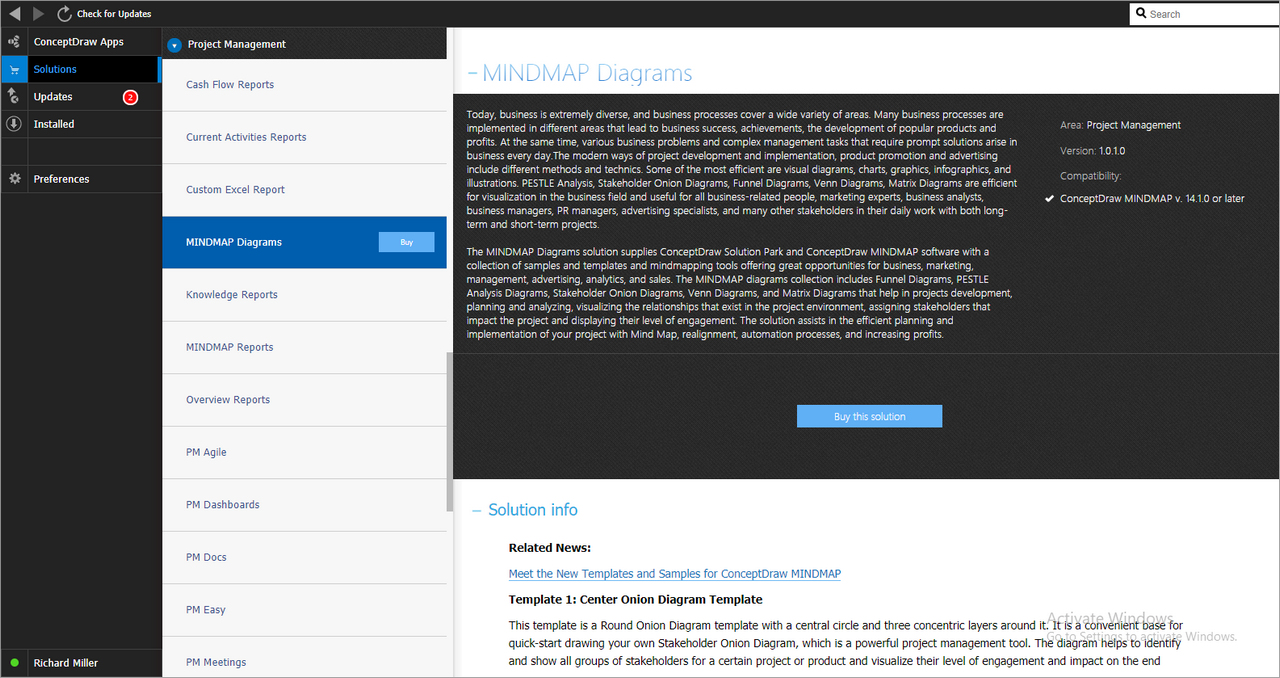Click the red updates count badge
Viewport: 1280px width, 678px height.
(x=130, y=97)
